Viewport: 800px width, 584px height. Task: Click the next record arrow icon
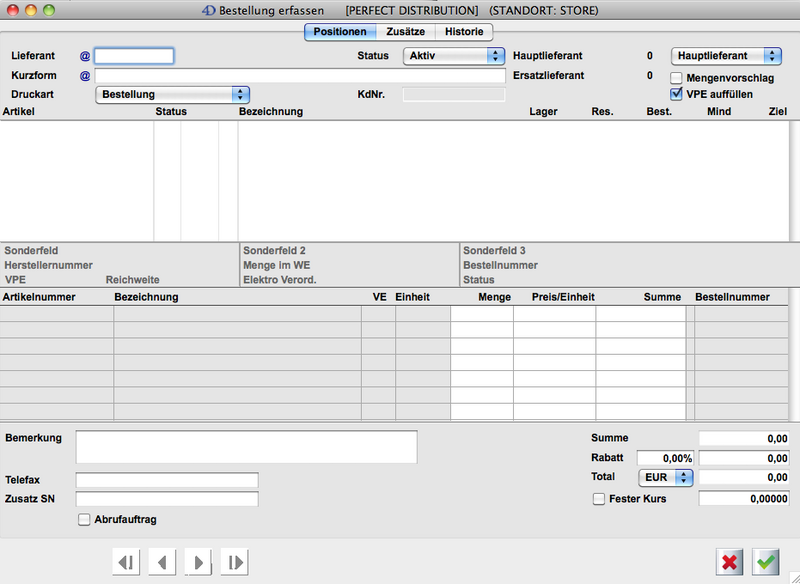pos(198,562)
